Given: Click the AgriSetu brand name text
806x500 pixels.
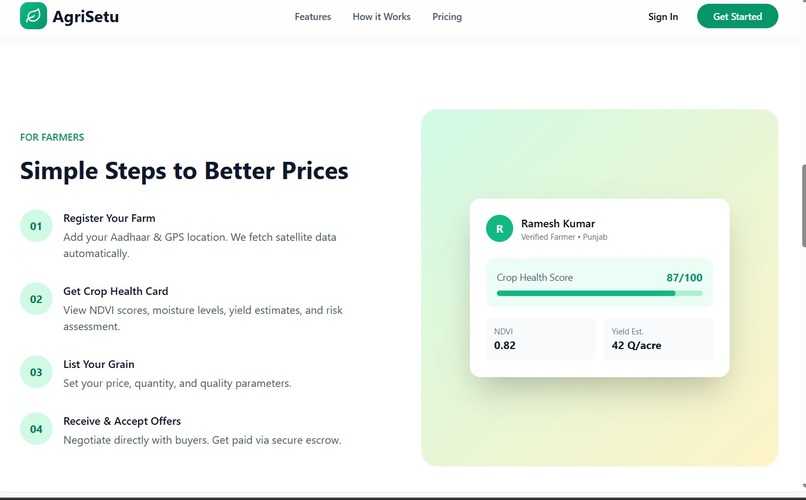Looking at the screenshot, I should click(85, 16).
